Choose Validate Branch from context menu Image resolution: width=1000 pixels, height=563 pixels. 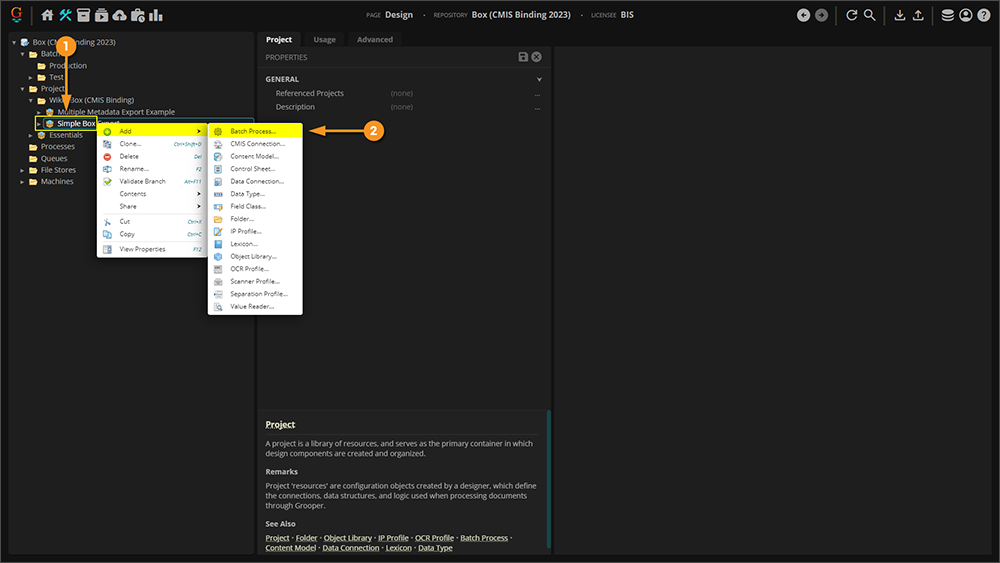tap(142, 181)
